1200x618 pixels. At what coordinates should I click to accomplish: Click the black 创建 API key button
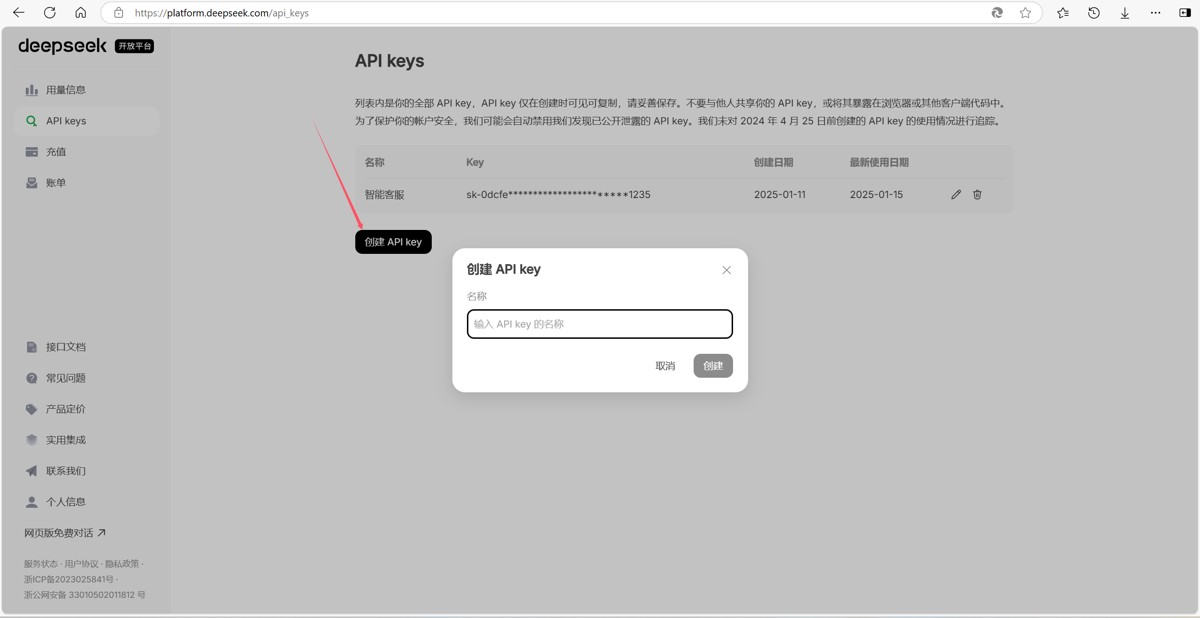[x=393, y=242]
